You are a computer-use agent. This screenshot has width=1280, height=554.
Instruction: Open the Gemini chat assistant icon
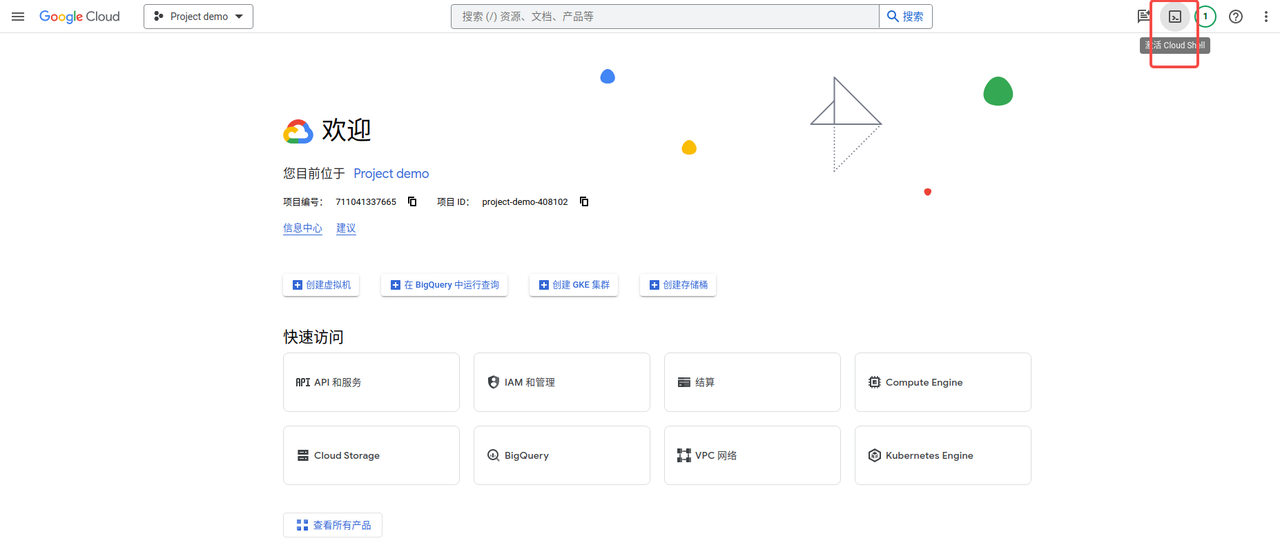pyautogui.click(x=1144, y=17)
